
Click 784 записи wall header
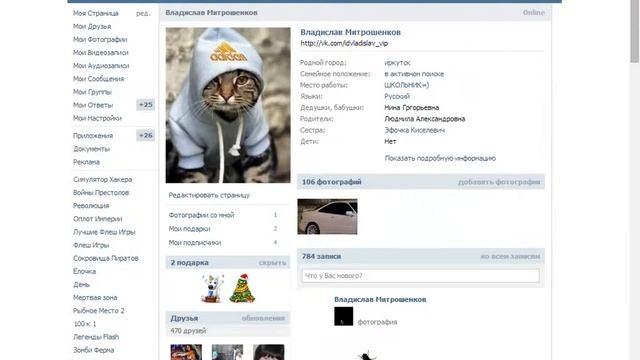tap(321, 256)
